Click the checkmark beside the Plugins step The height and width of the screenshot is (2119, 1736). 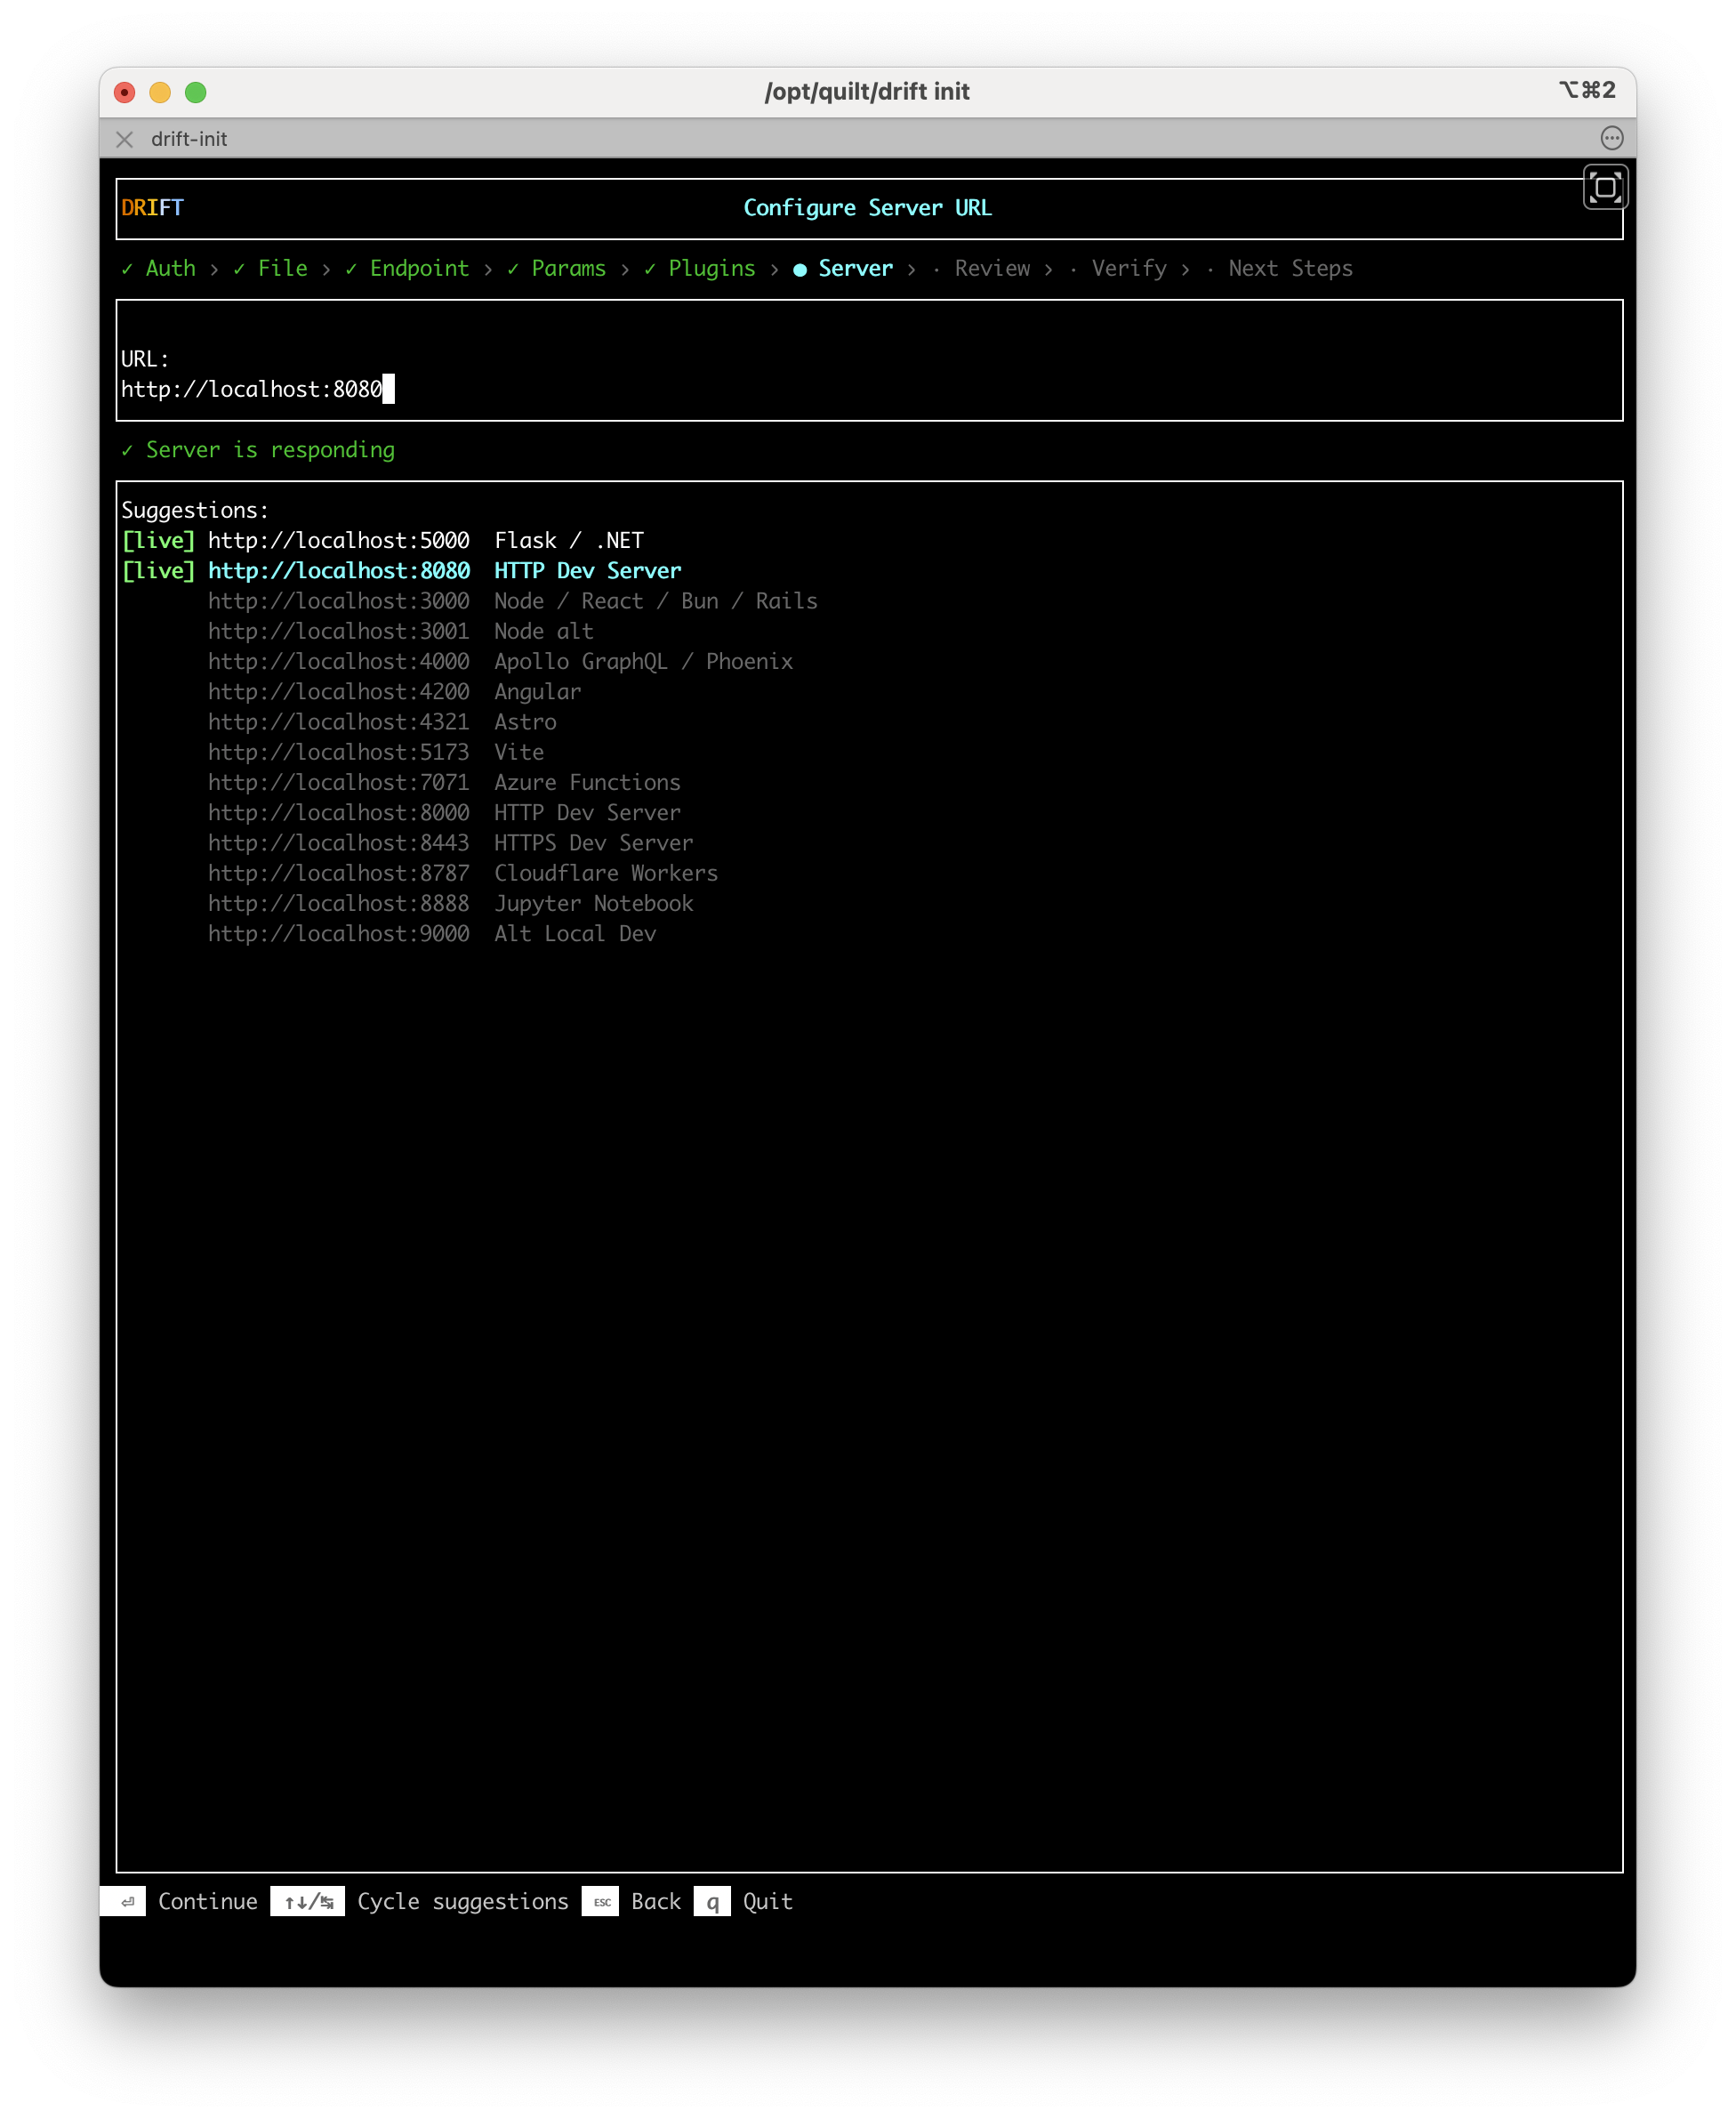649,268
